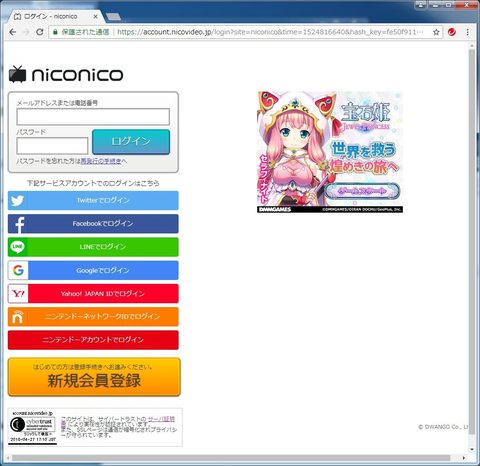Open a new browser tab

(114, 16)
